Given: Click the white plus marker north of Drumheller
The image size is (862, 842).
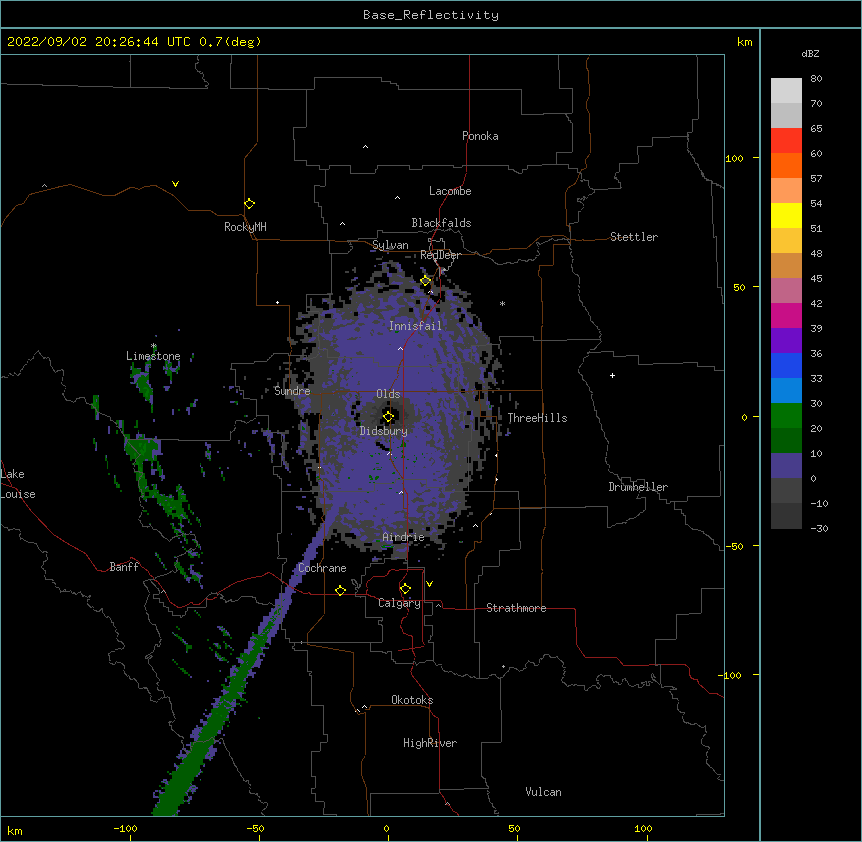Looking at the screenshot, I should coord(612,375).
